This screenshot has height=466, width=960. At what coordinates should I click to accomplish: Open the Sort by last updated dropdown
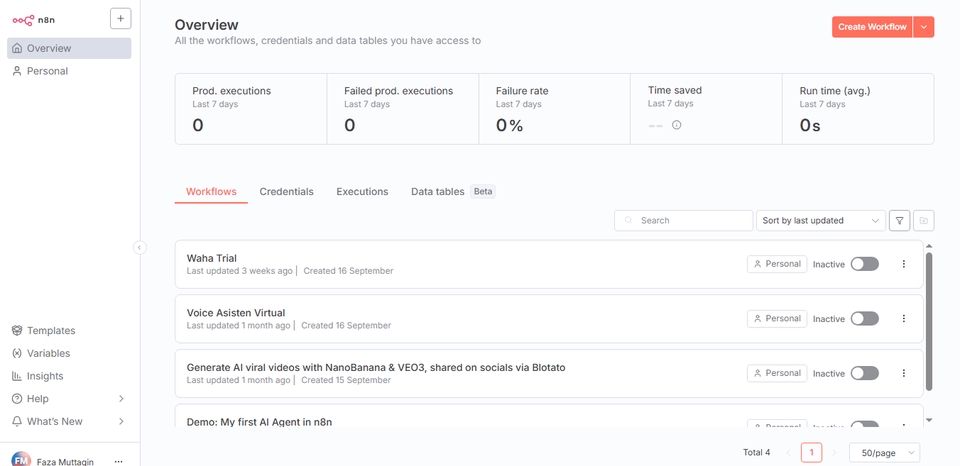click(820, 221)
